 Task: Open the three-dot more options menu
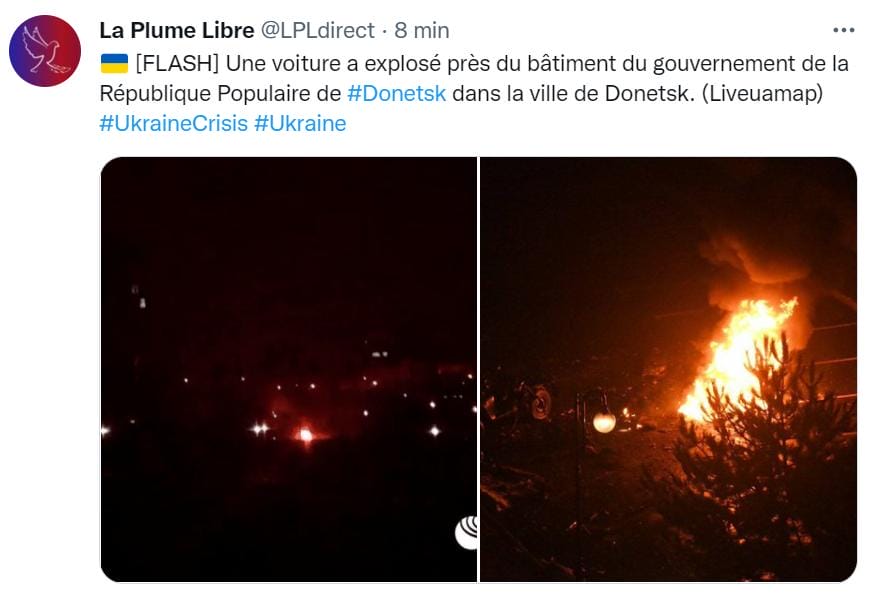pos(843,30)
